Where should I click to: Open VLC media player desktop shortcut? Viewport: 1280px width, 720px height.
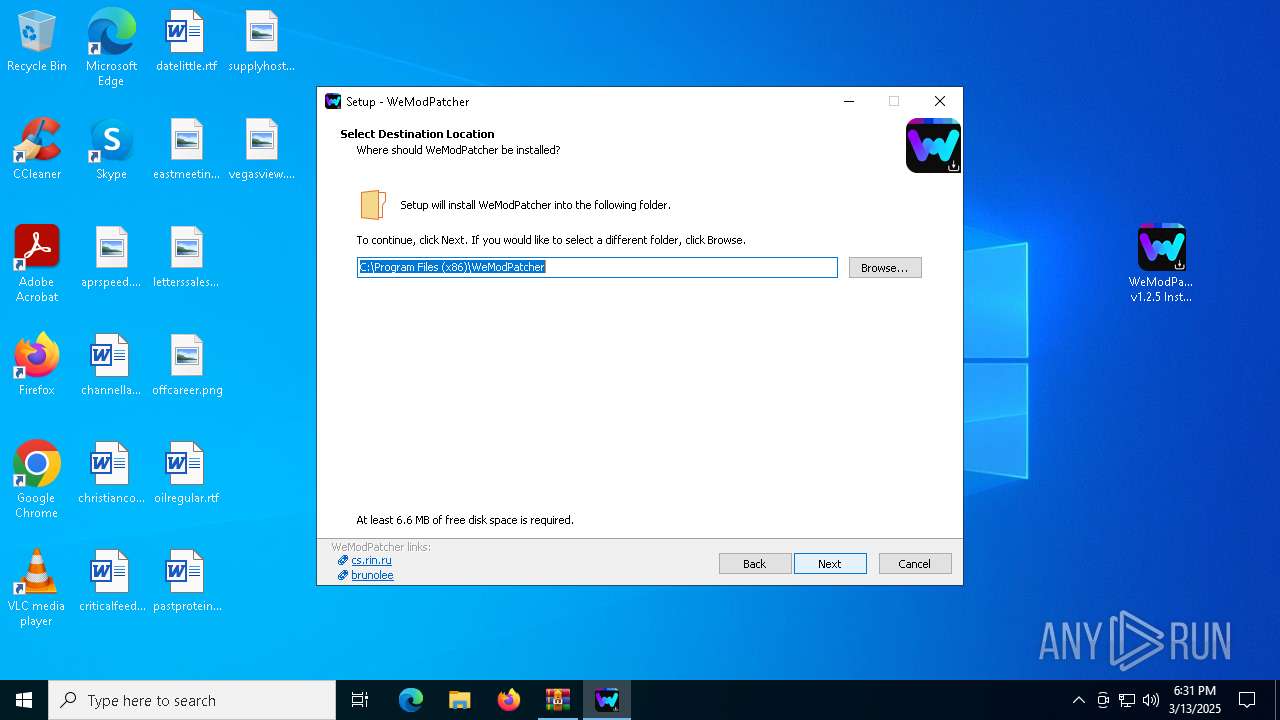37,588
